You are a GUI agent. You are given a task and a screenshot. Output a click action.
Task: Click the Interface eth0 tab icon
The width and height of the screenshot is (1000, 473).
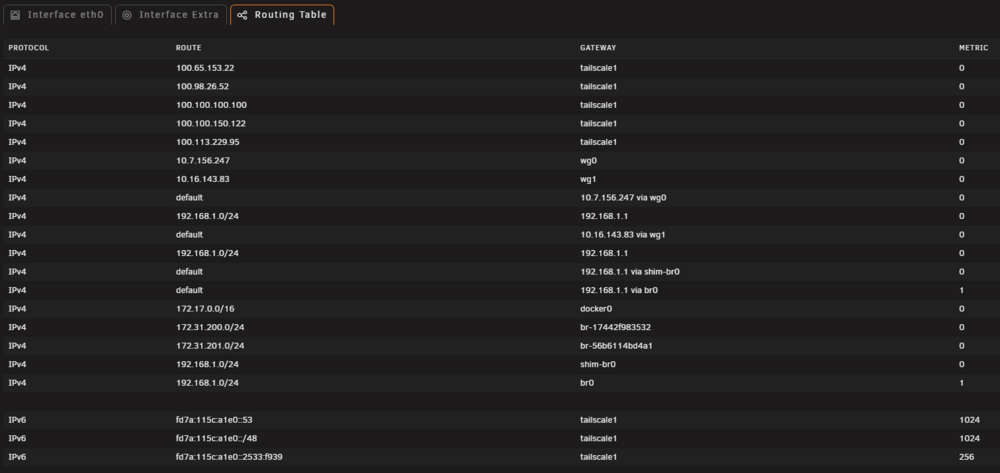[x=15, y=15]
